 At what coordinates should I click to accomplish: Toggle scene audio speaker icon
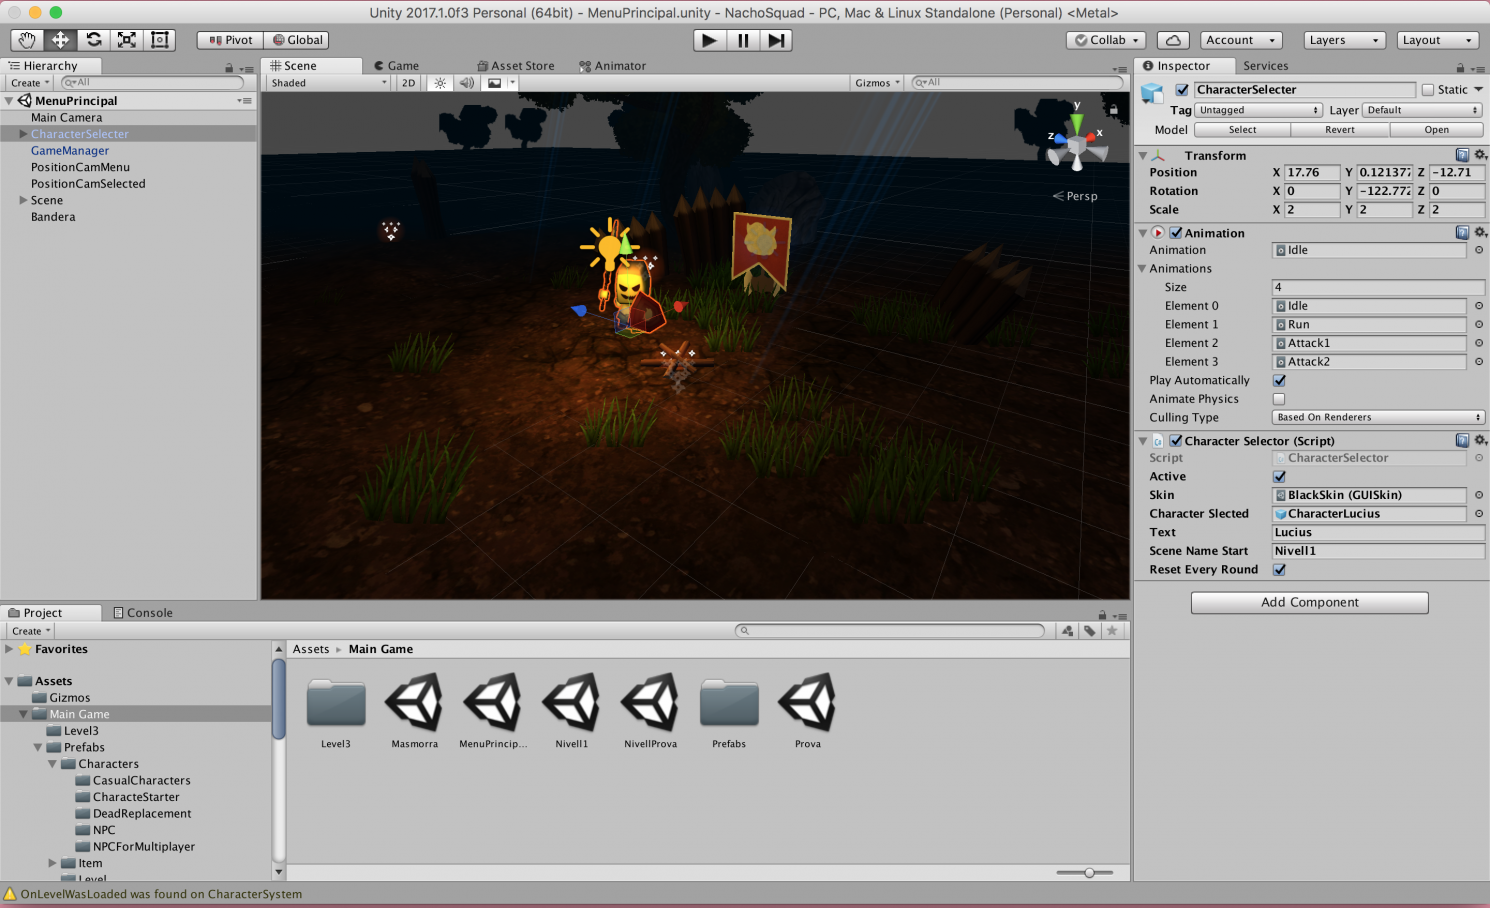coord(466,83)
